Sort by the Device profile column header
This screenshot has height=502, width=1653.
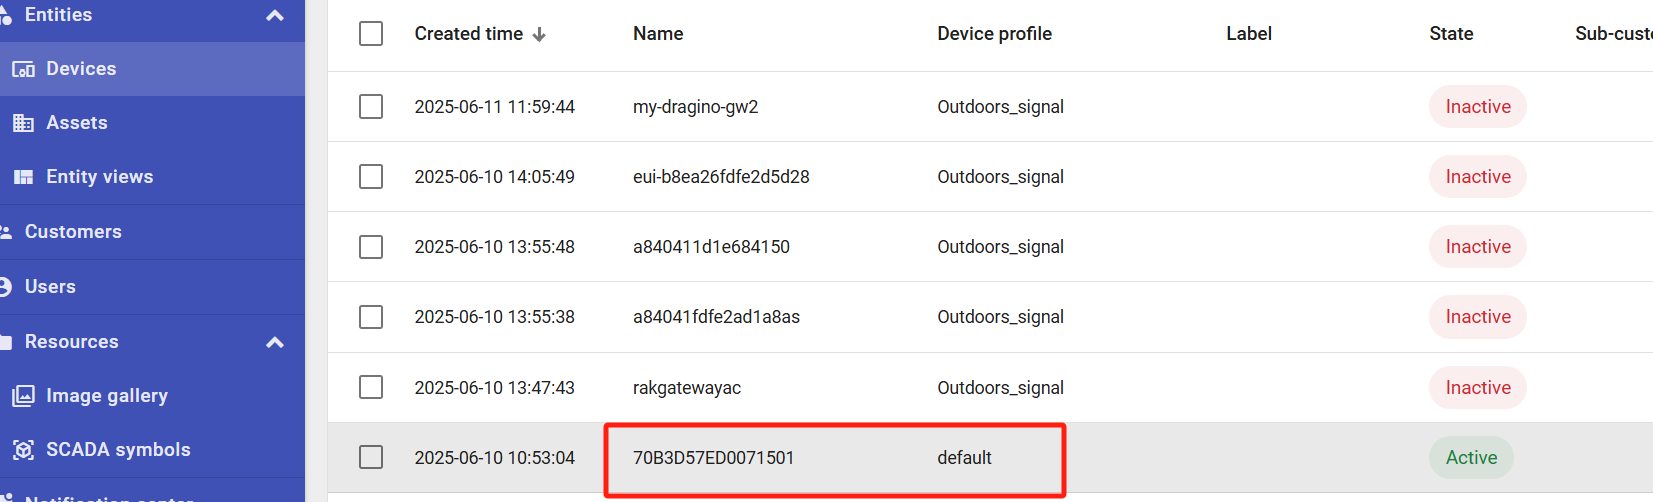tap(994, 34)
